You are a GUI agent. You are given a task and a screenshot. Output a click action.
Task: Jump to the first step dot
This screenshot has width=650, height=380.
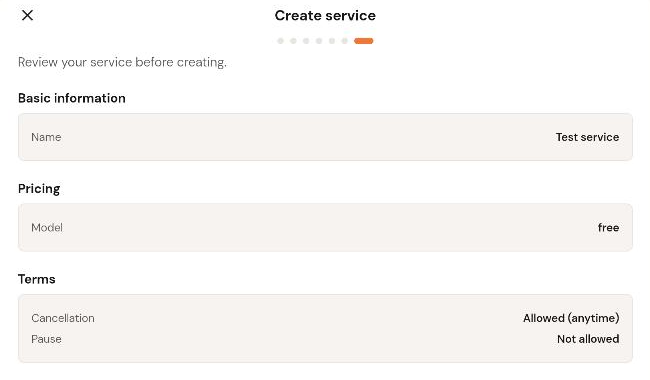click(x=281, y=41)
